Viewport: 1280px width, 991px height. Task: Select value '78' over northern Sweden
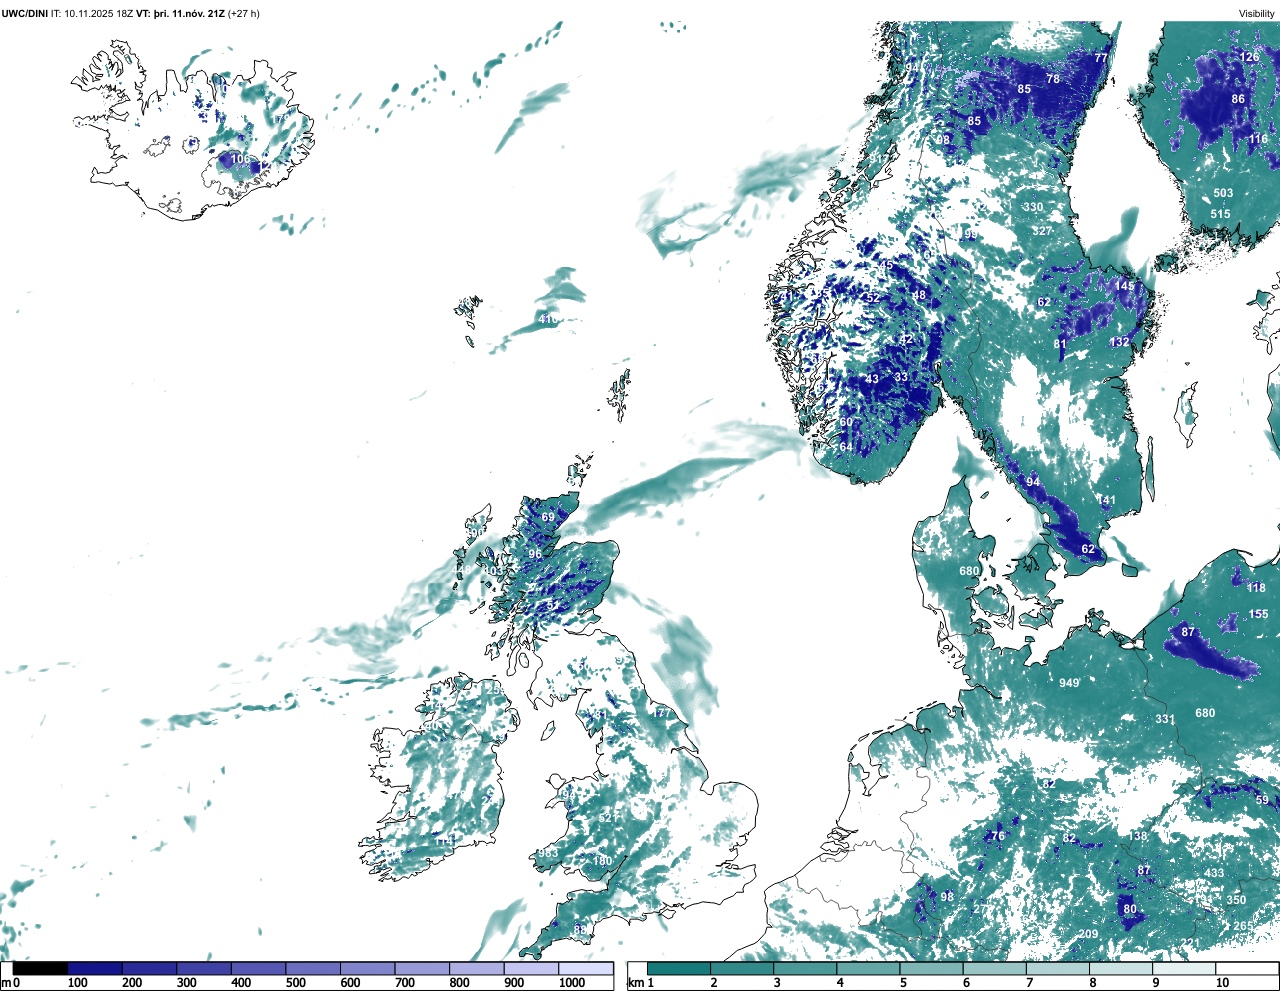coord(1053,79)
